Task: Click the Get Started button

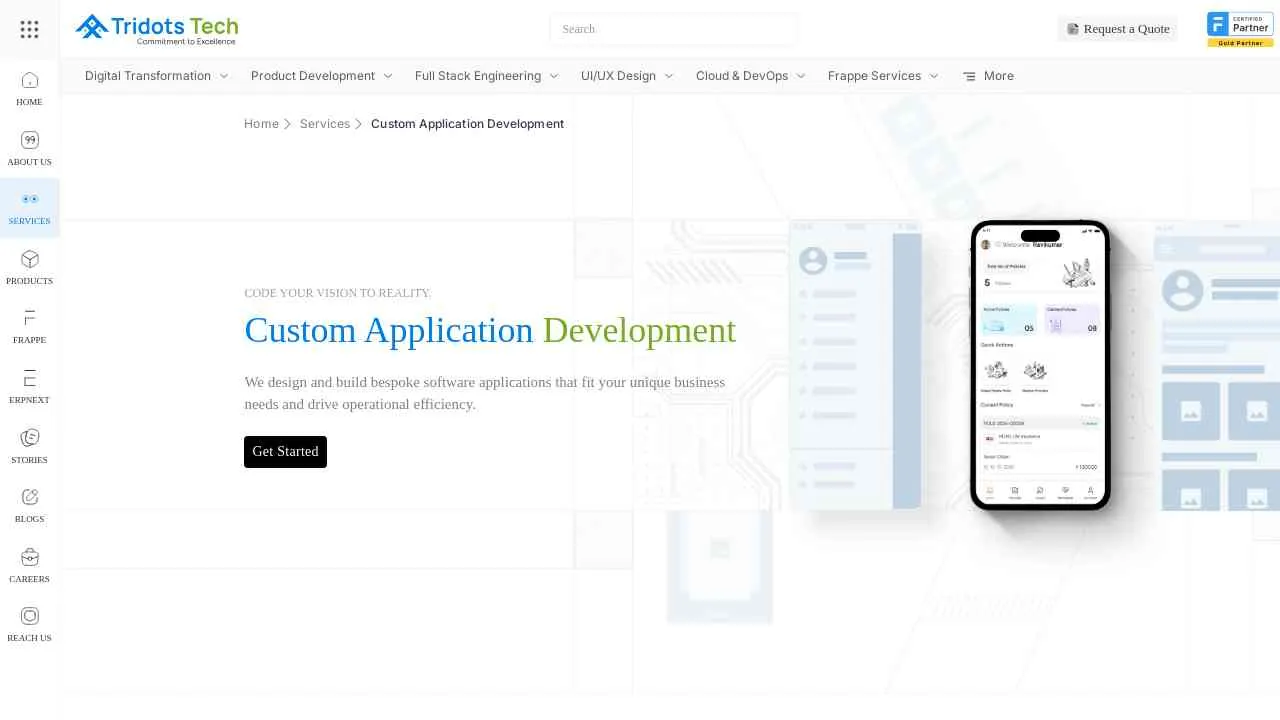Action: point(285,452)
